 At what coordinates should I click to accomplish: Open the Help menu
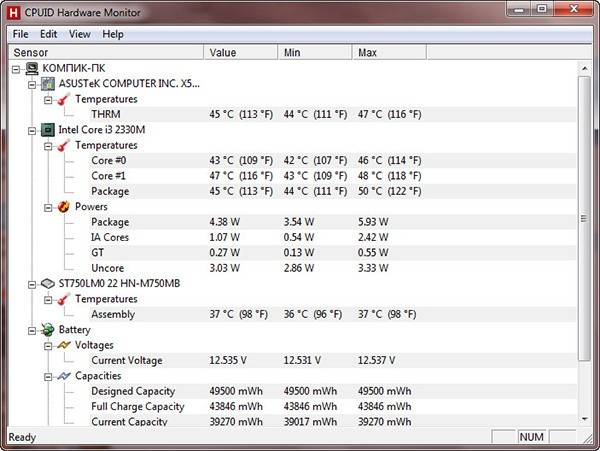tap(113, 34)
